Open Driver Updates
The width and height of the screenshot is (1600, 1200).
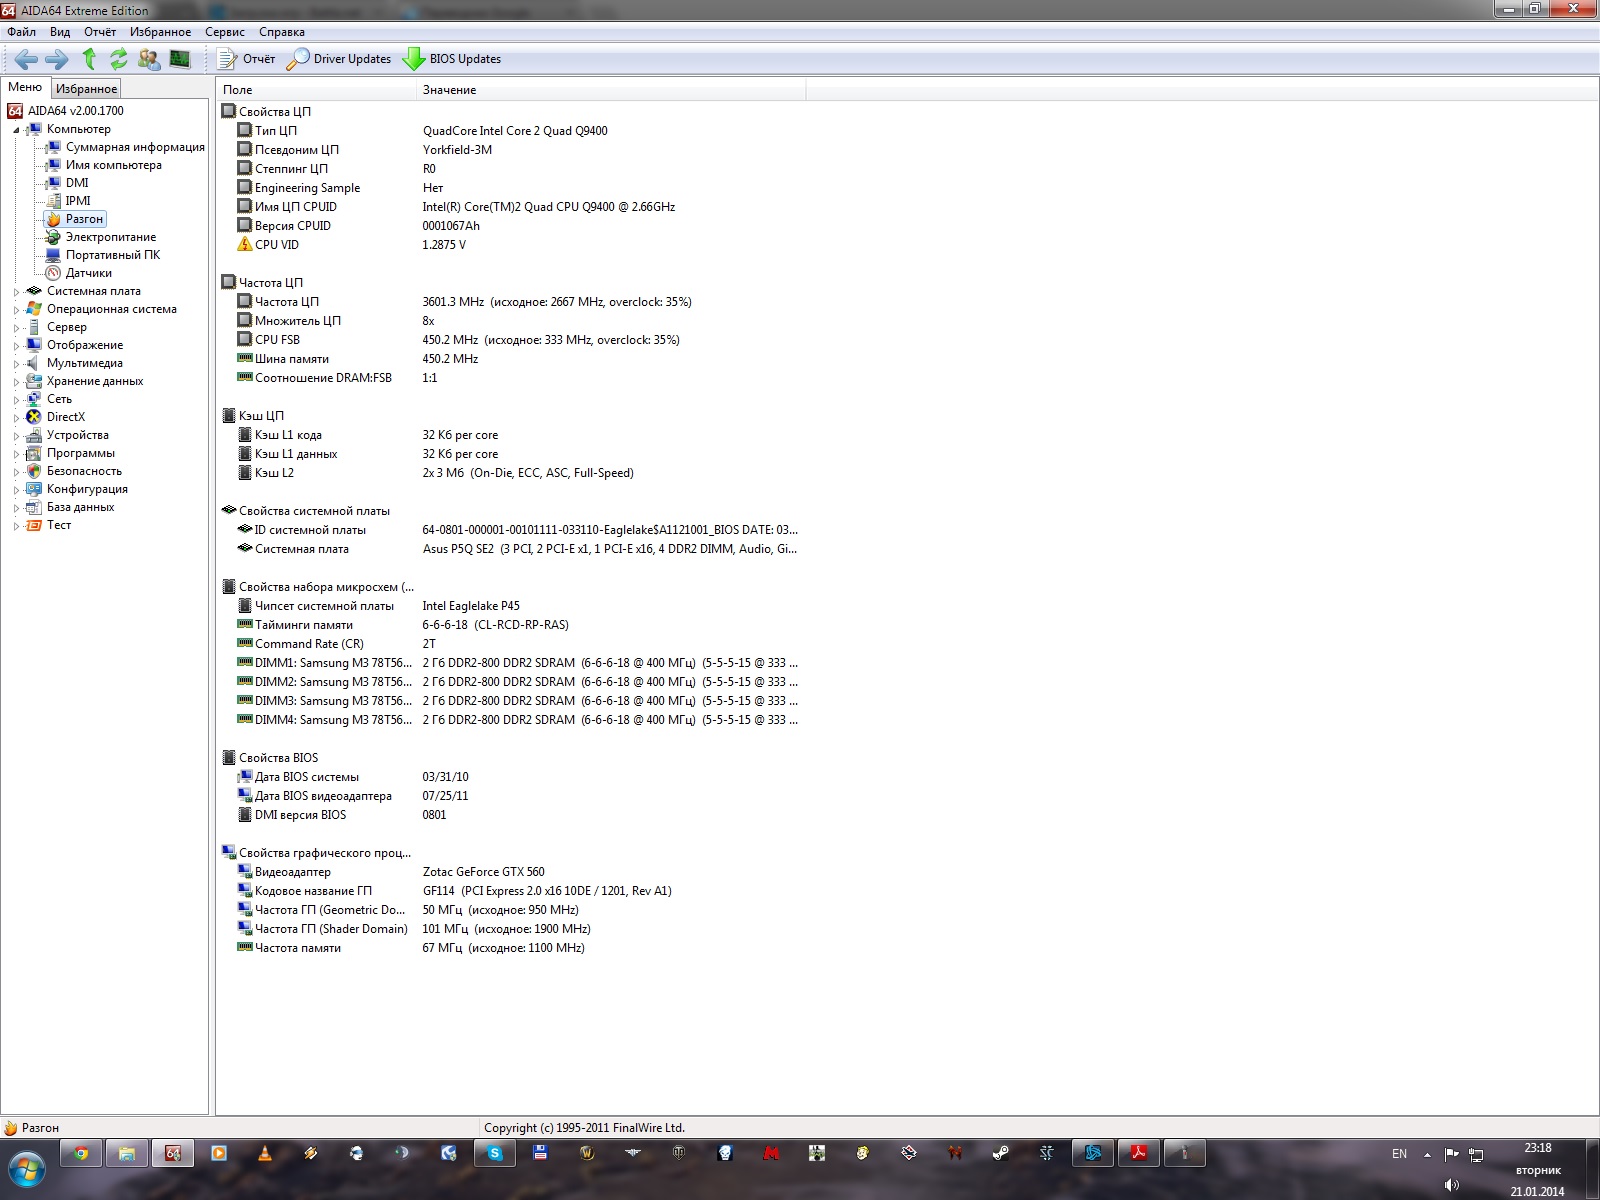click(x=339, y=59)
